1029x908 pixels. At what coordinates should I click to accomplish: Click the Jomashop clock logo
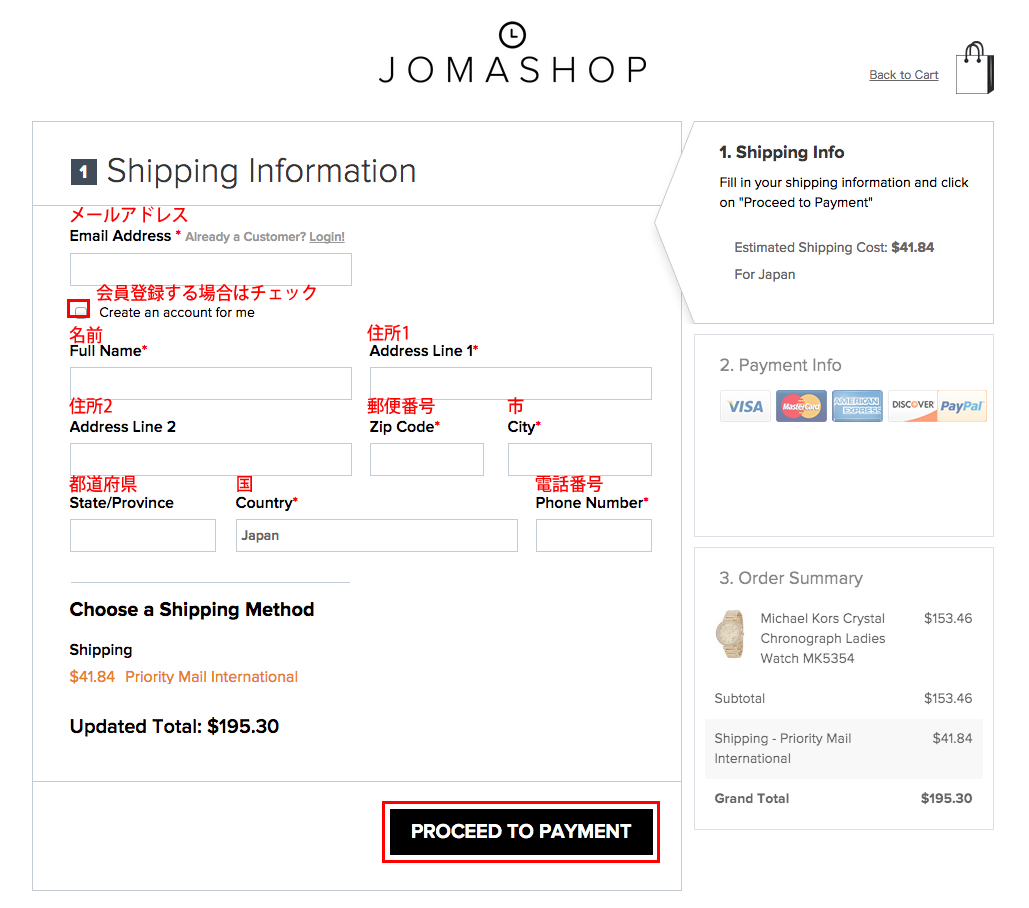pos(512,35)
